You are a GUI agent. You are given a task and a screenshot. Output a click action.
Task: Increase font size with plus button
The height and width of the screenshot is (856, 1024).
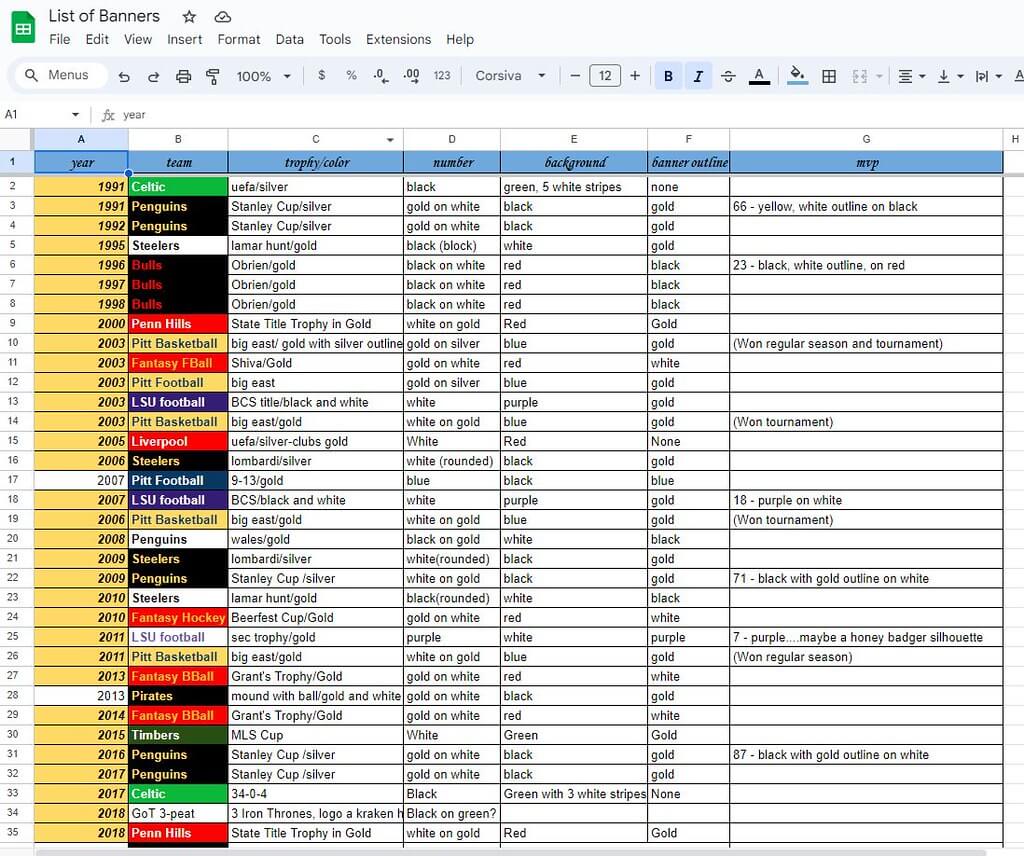pos(635,76)
